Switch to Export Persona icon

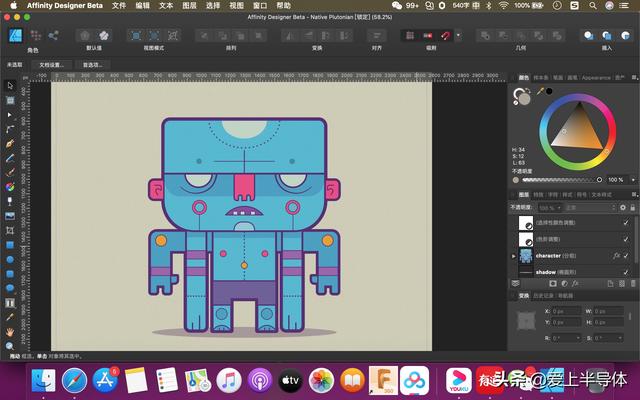(x=53, y=36)
